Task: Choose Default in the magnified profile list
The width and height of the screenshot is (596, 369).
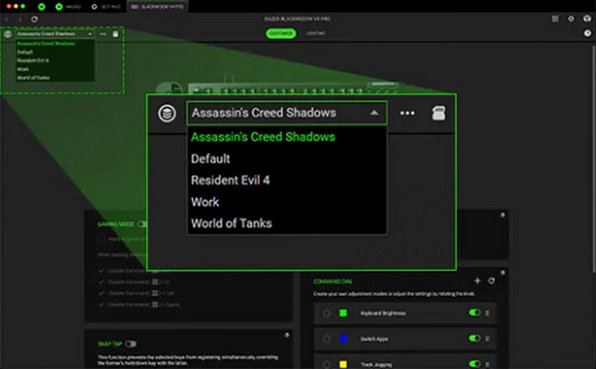Action: pos(210,158)
